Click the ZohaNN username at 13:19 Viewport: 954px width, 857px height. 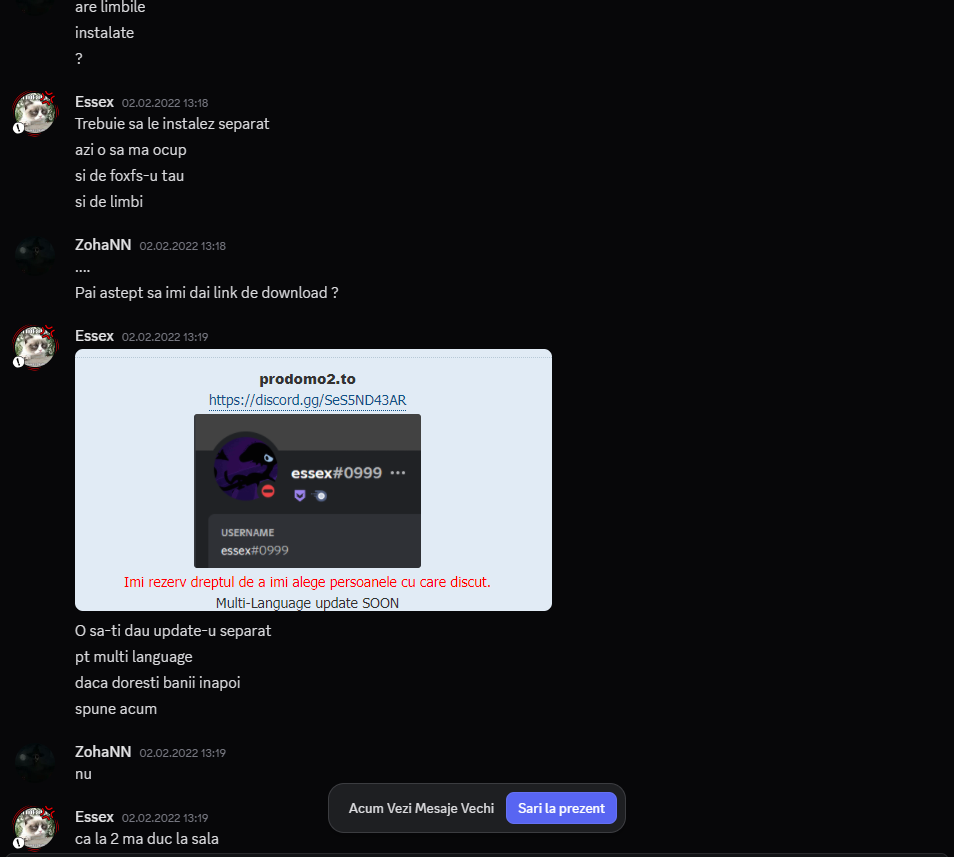click(x=103, y=752)
